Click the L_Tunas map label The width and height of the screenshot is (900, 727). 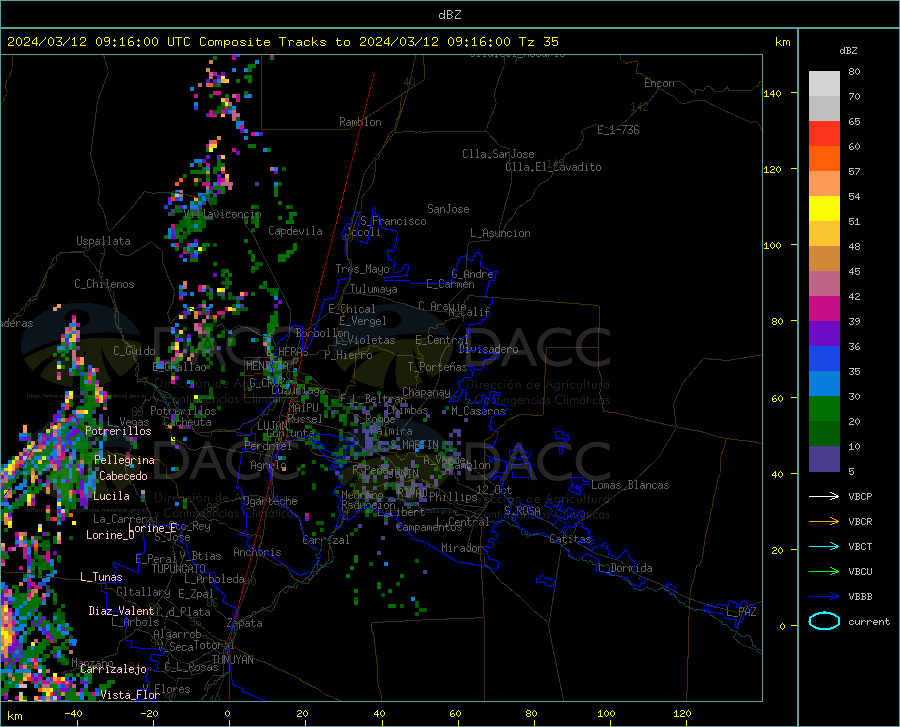pyautogui.click(x=101, y=577)
